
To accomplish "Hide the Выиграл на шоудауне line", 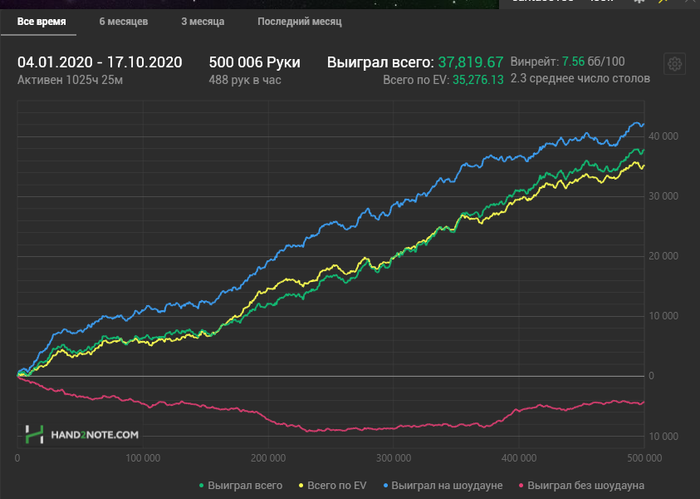I will point(443,485).
